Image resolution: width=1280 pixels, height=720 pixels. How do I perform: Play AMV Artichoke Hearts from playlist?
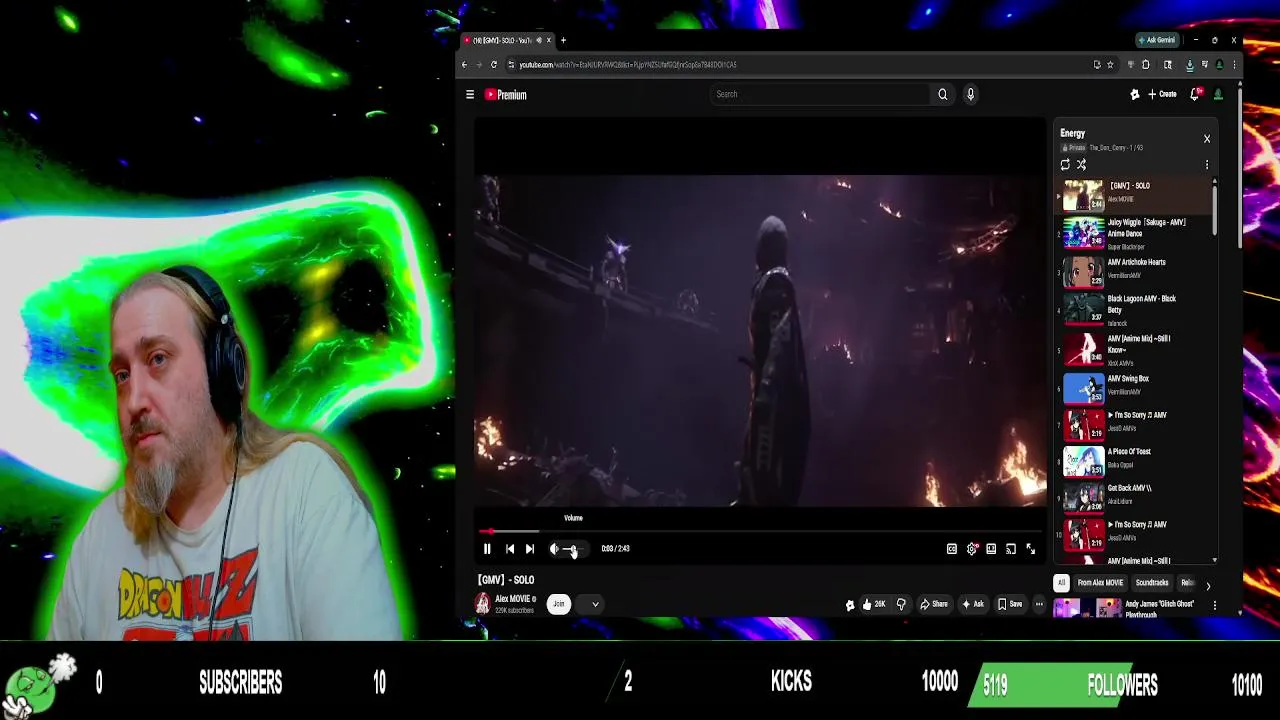point(1133,270)
